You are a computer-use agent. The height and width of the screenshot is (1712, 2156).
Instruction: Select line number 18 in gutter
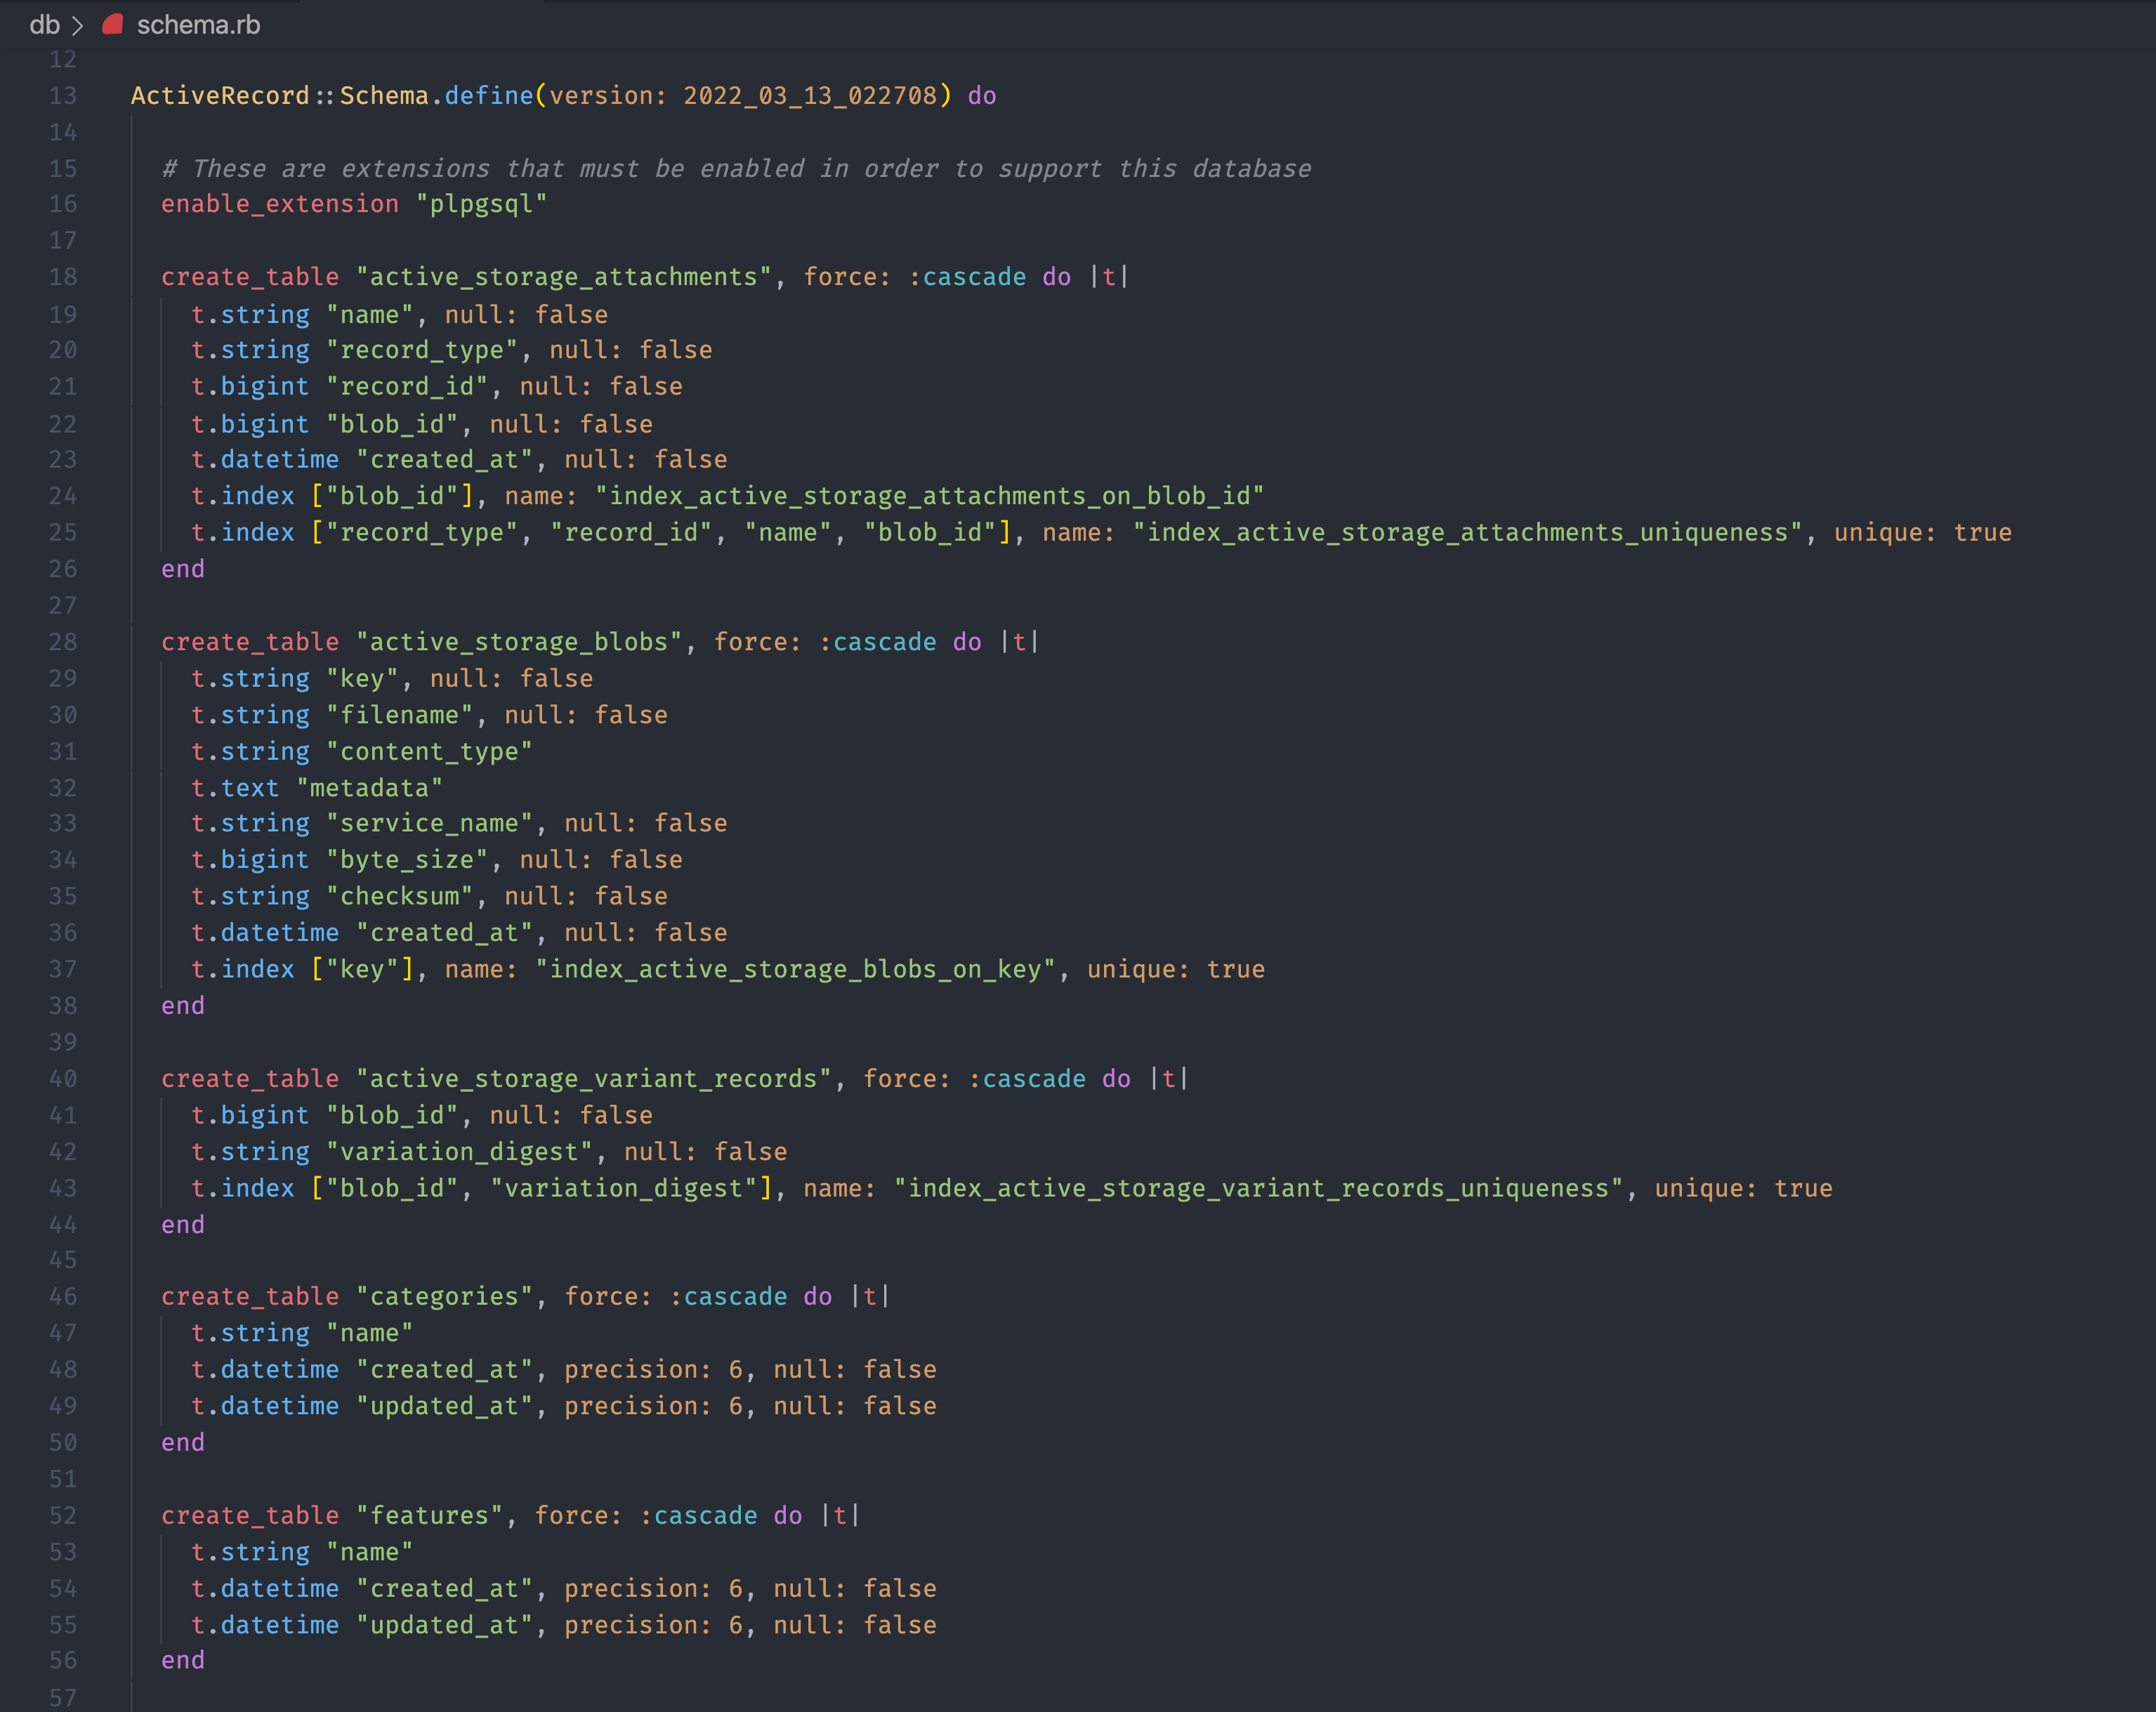pos(63,277)
